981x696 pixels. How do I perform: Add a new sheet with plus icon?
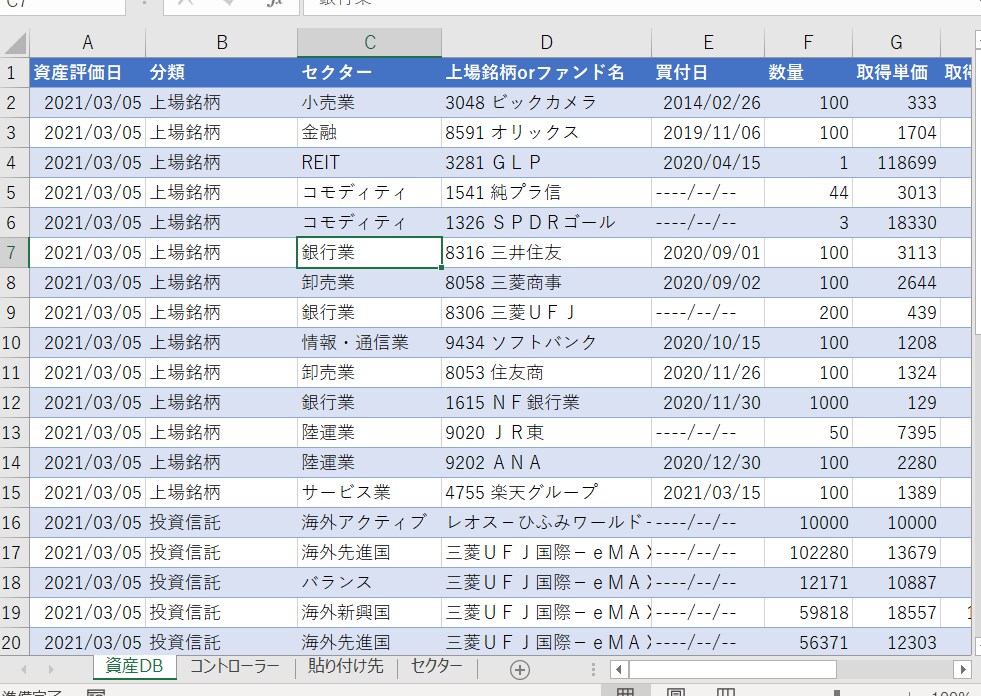[x=519, y=670]
